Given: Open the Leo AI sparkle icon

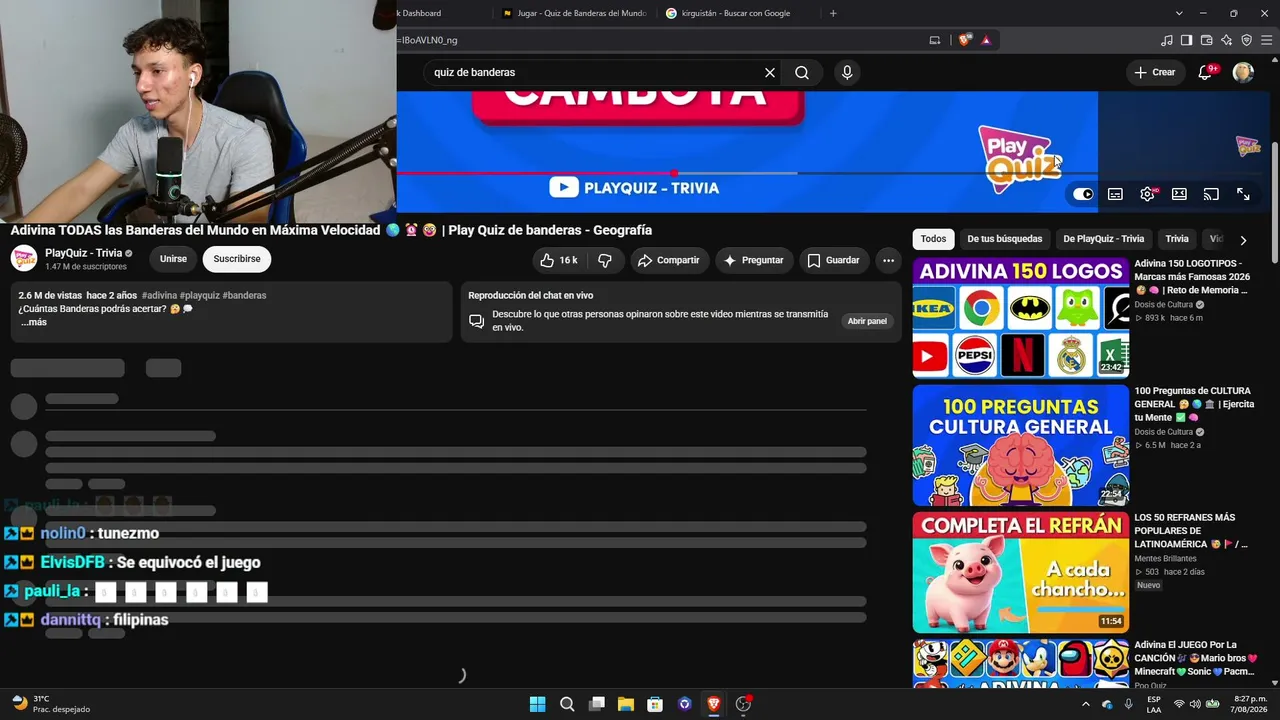Looking at the screenshot, I should [1227, 40].
